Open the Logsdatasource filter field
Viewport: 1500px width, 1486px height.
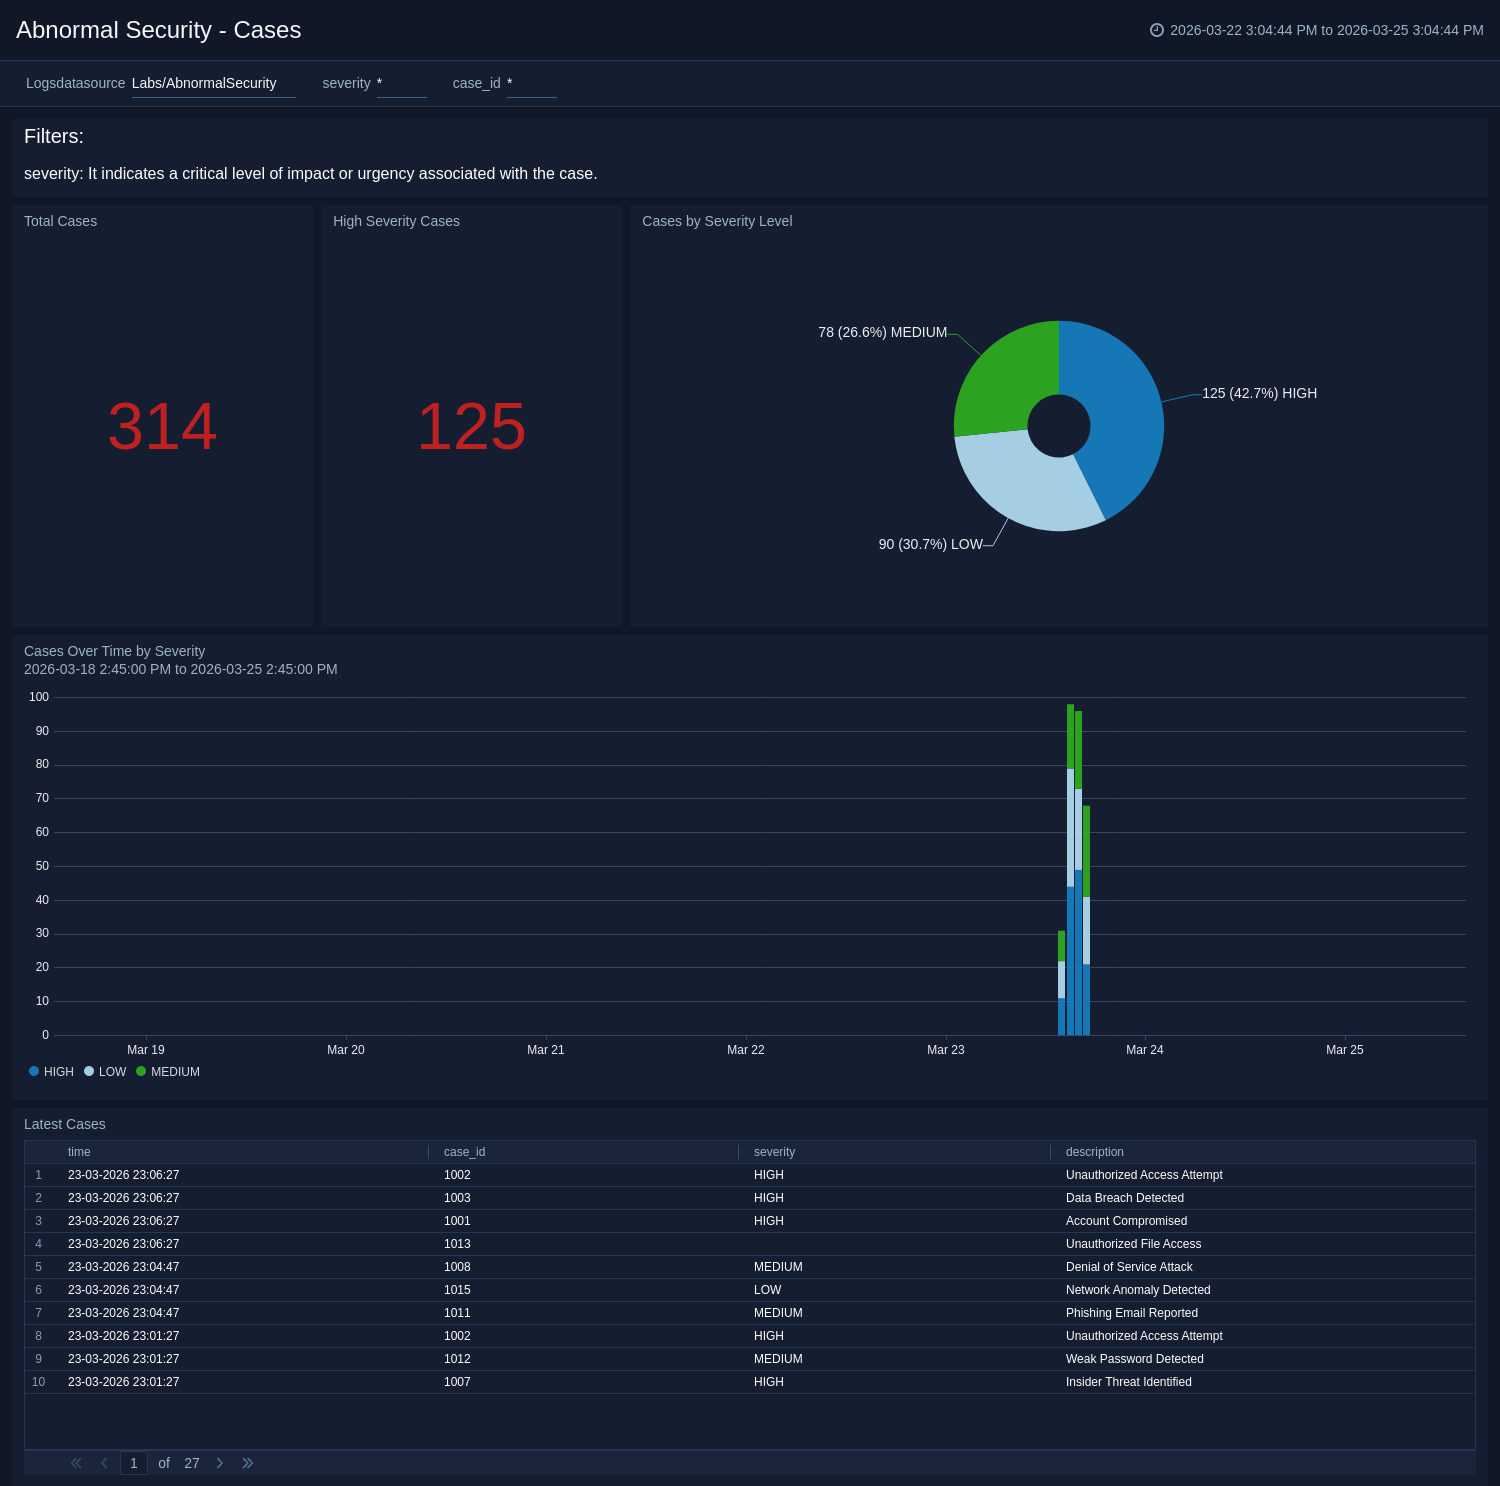213,84
